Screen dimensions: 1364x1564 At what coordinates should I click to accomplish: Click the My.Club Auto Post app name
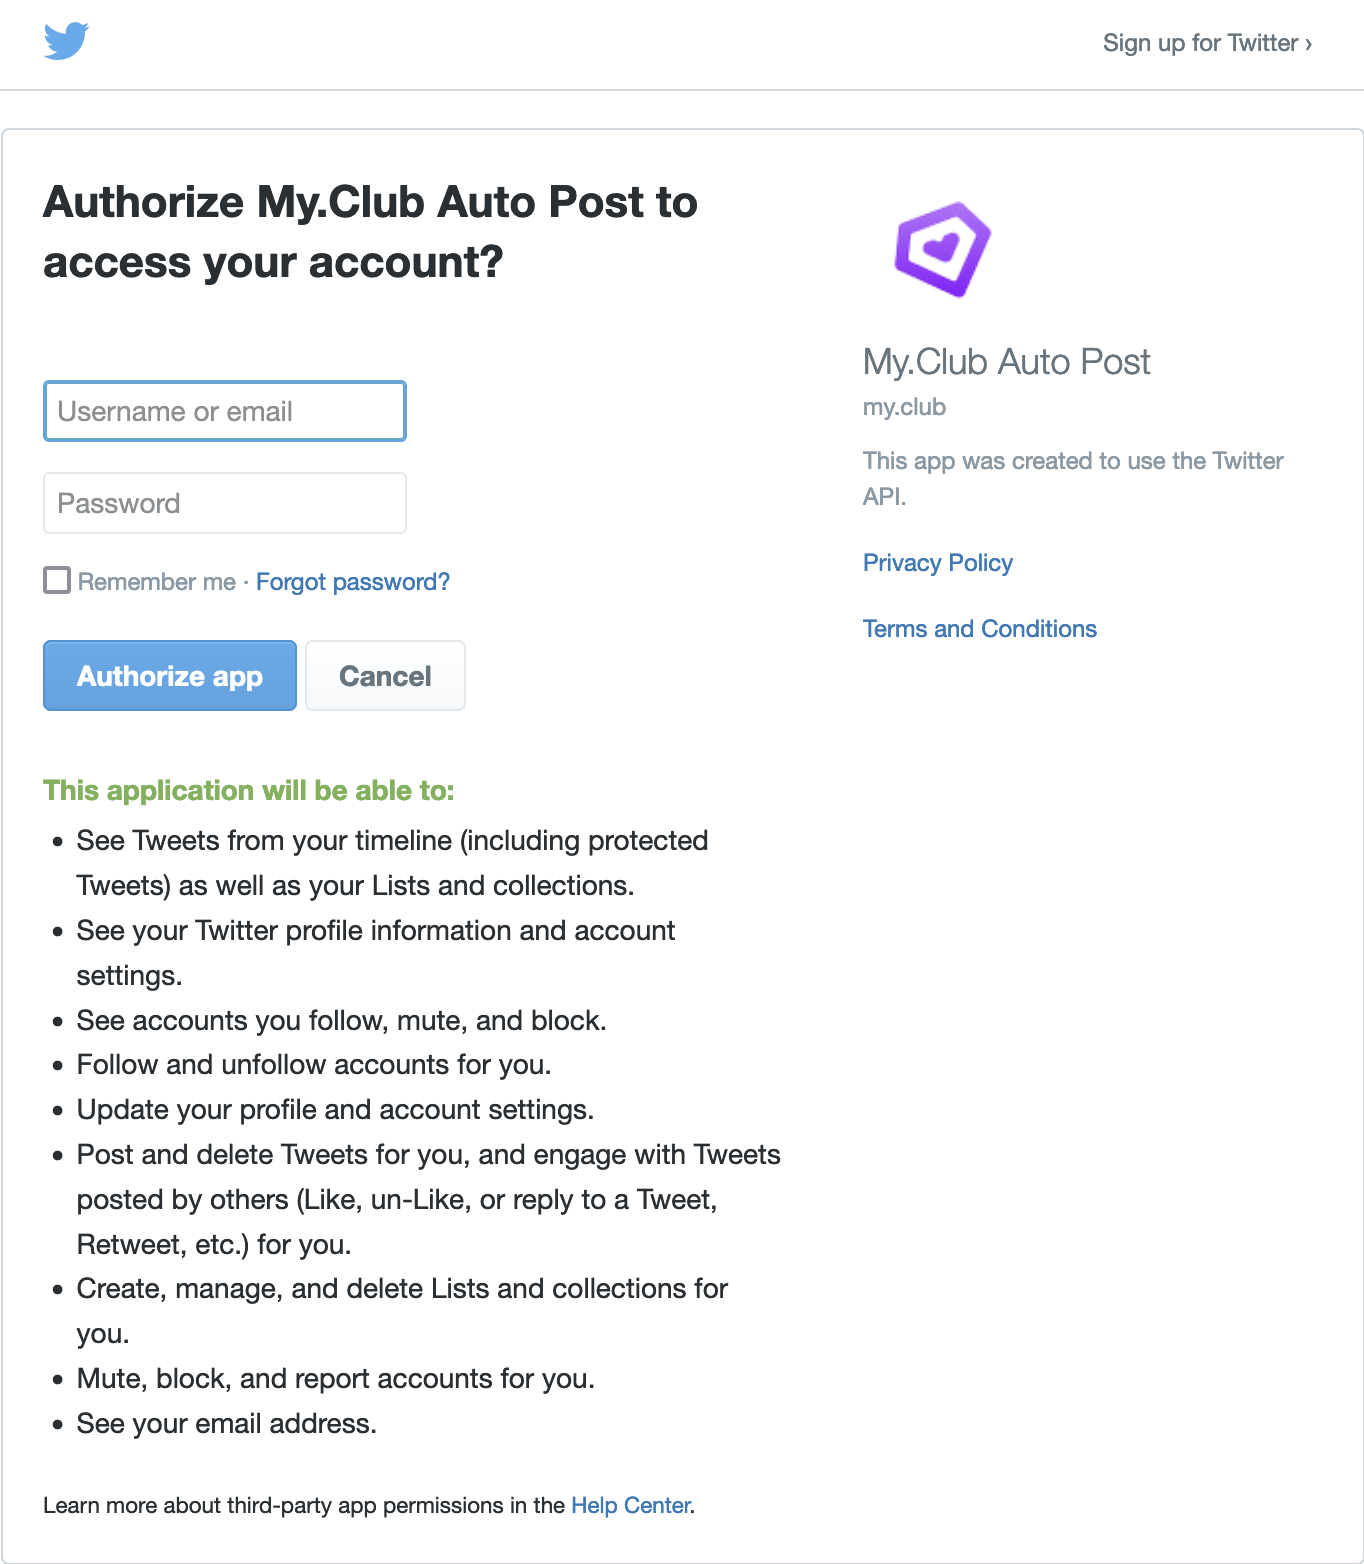click(x=1007, y=362)
